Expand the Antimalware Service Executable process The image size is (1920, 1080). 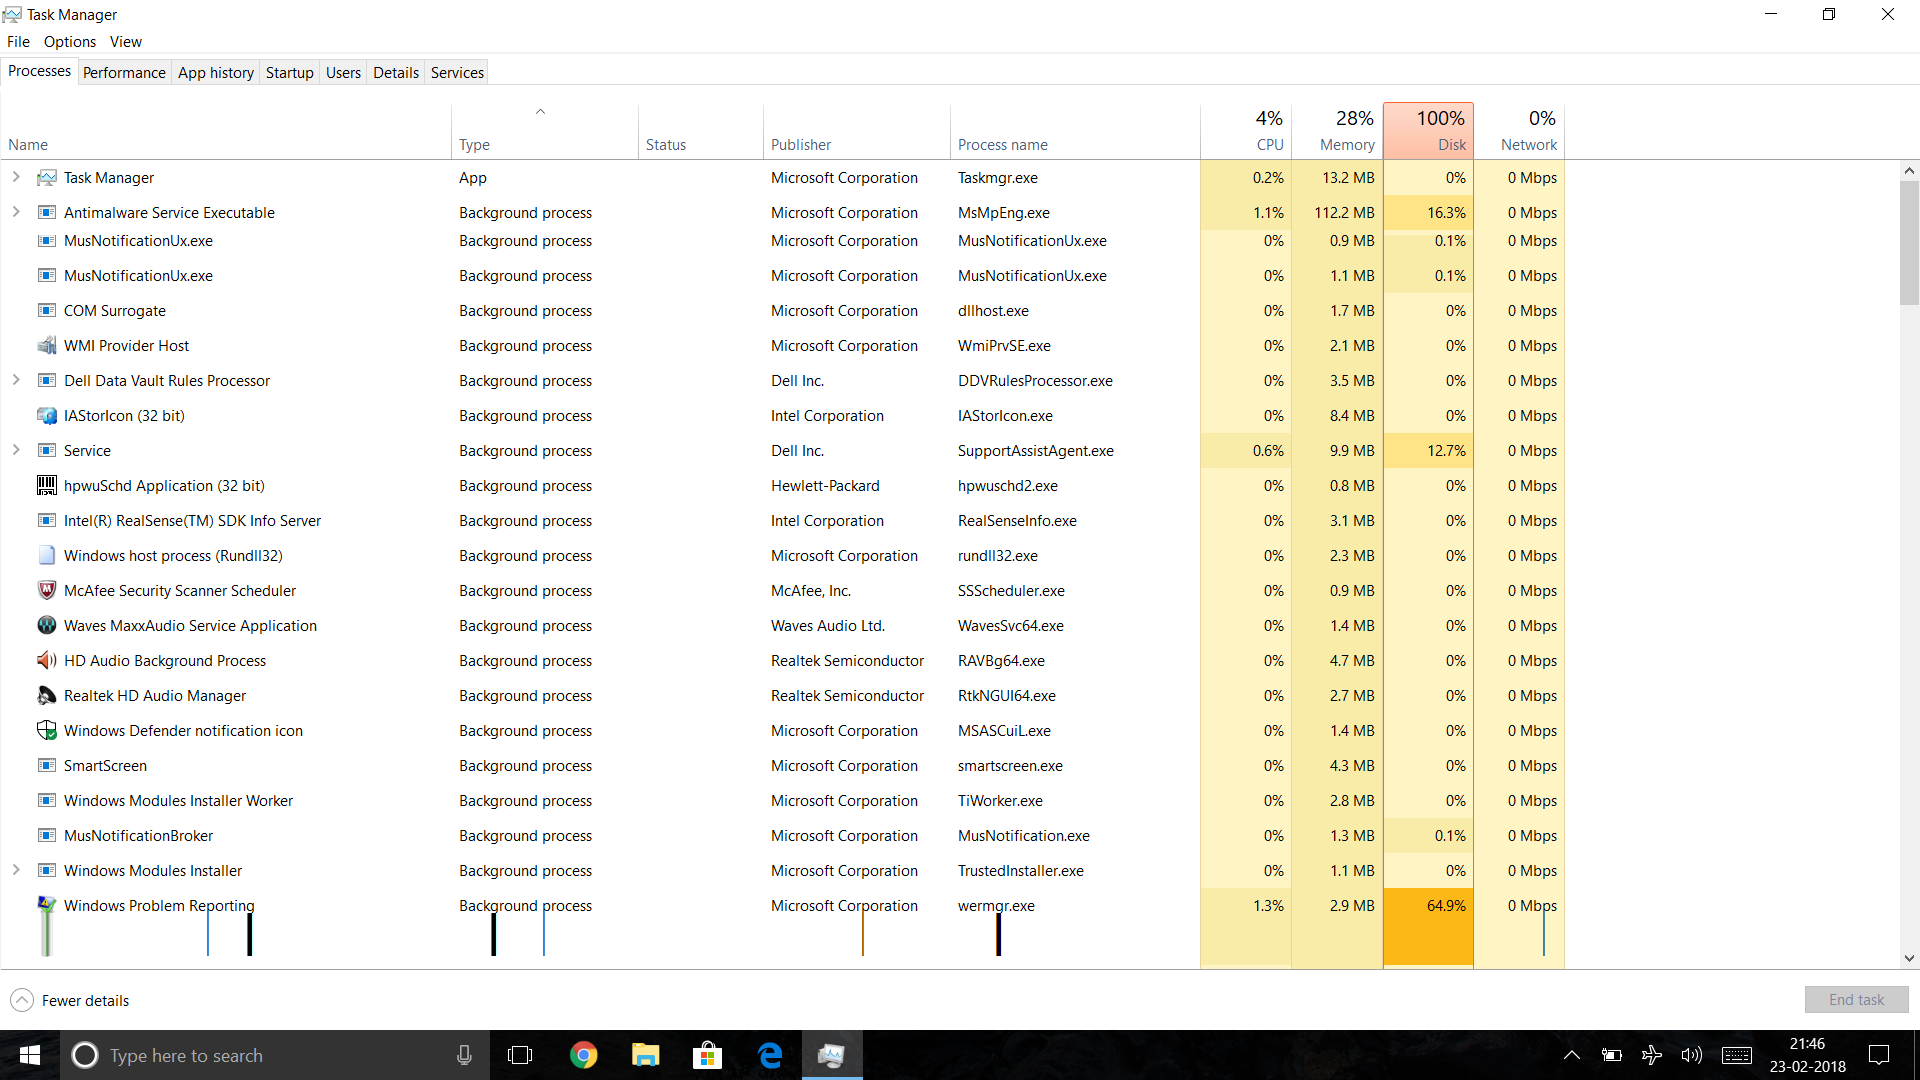click(16, 212)
